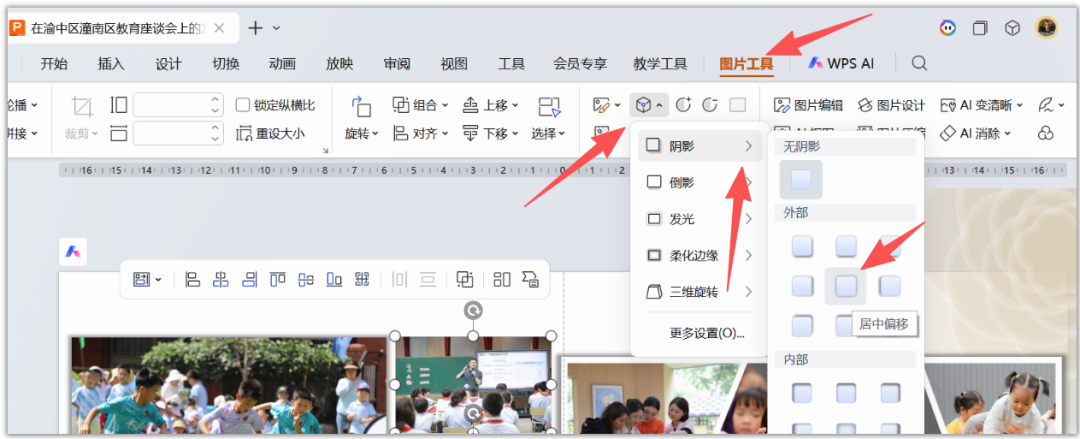Enable the 锁定纵横比 checkbox
1080x439 pixels.
pyautogui.click(x=242, y=105)
